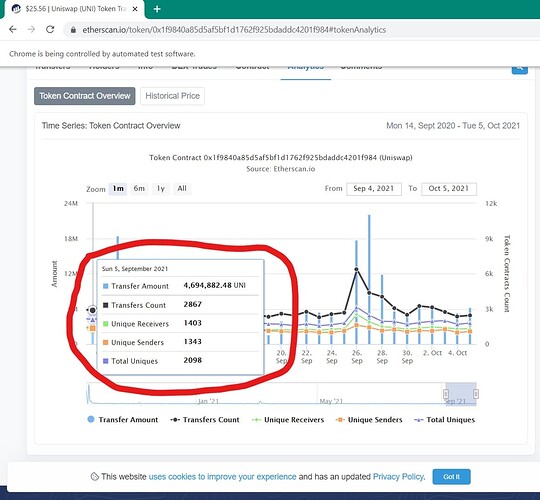Click the Amount y-axis title
The height and width of the screenshot is (500, 540).
point(54,274)
